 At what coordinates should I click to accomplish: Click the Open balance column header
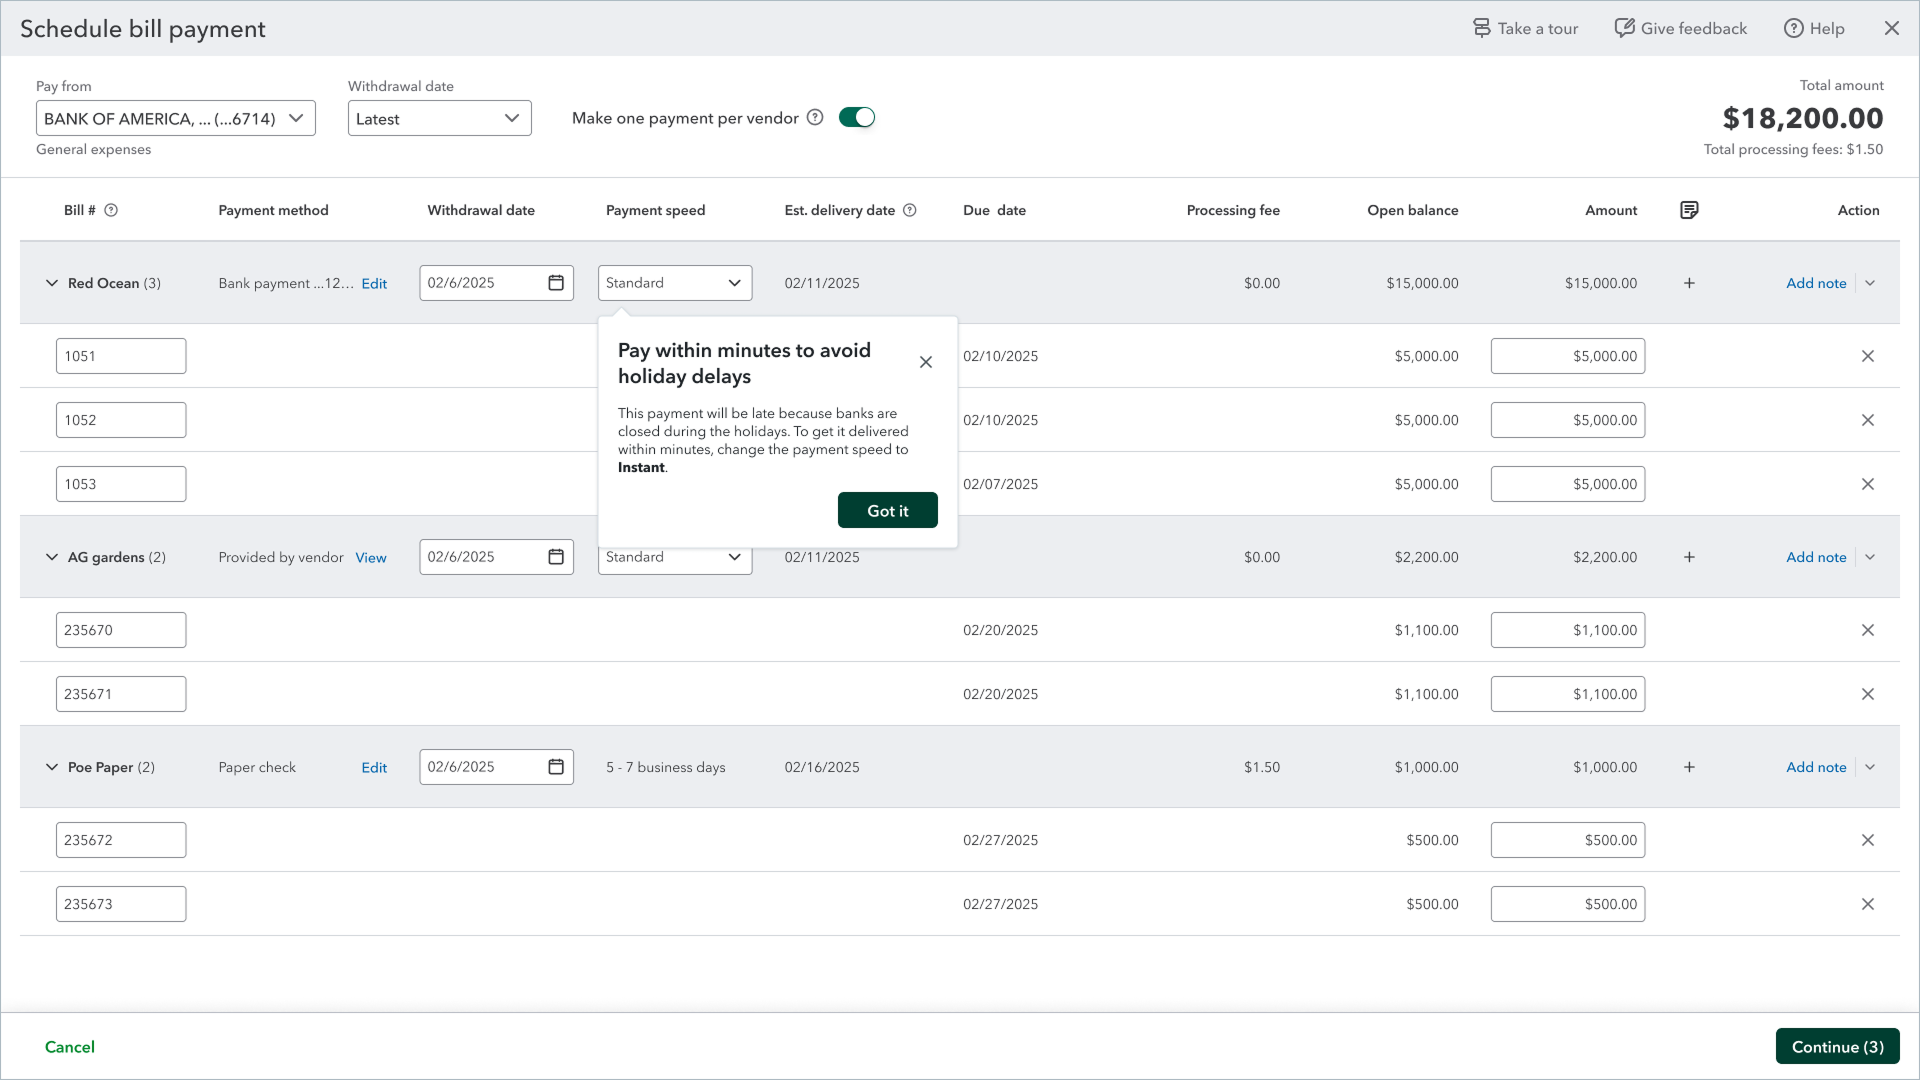pos(1412,210)
